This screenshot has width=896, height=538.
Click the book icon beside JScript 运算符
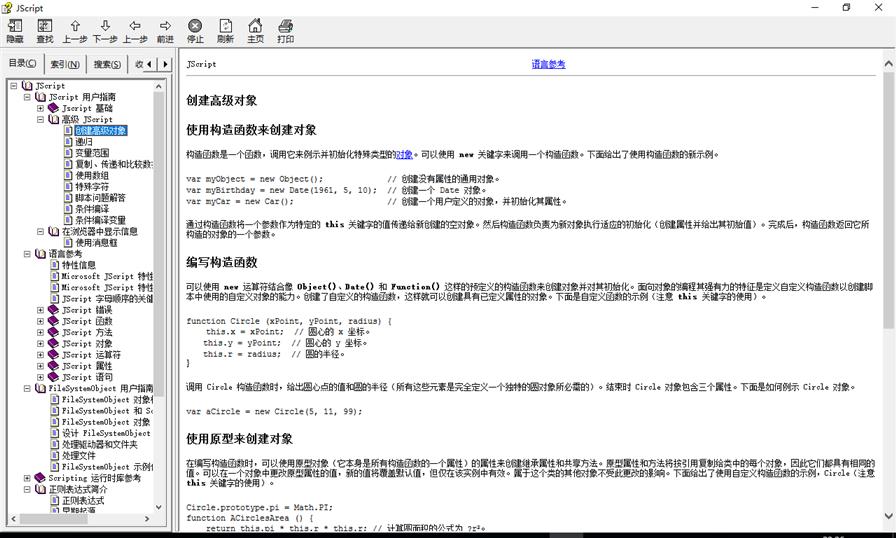pyautogui.click(x=54, y=355)
